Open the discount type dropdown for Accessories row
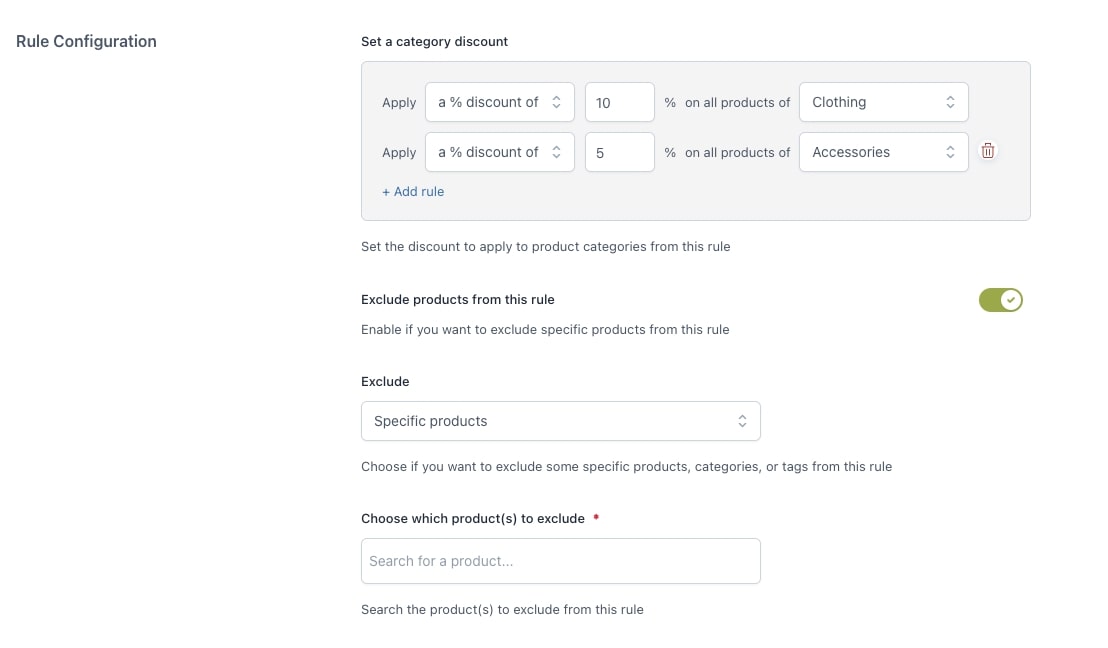This screenshot has height=648, width=1108. (500, 152)
